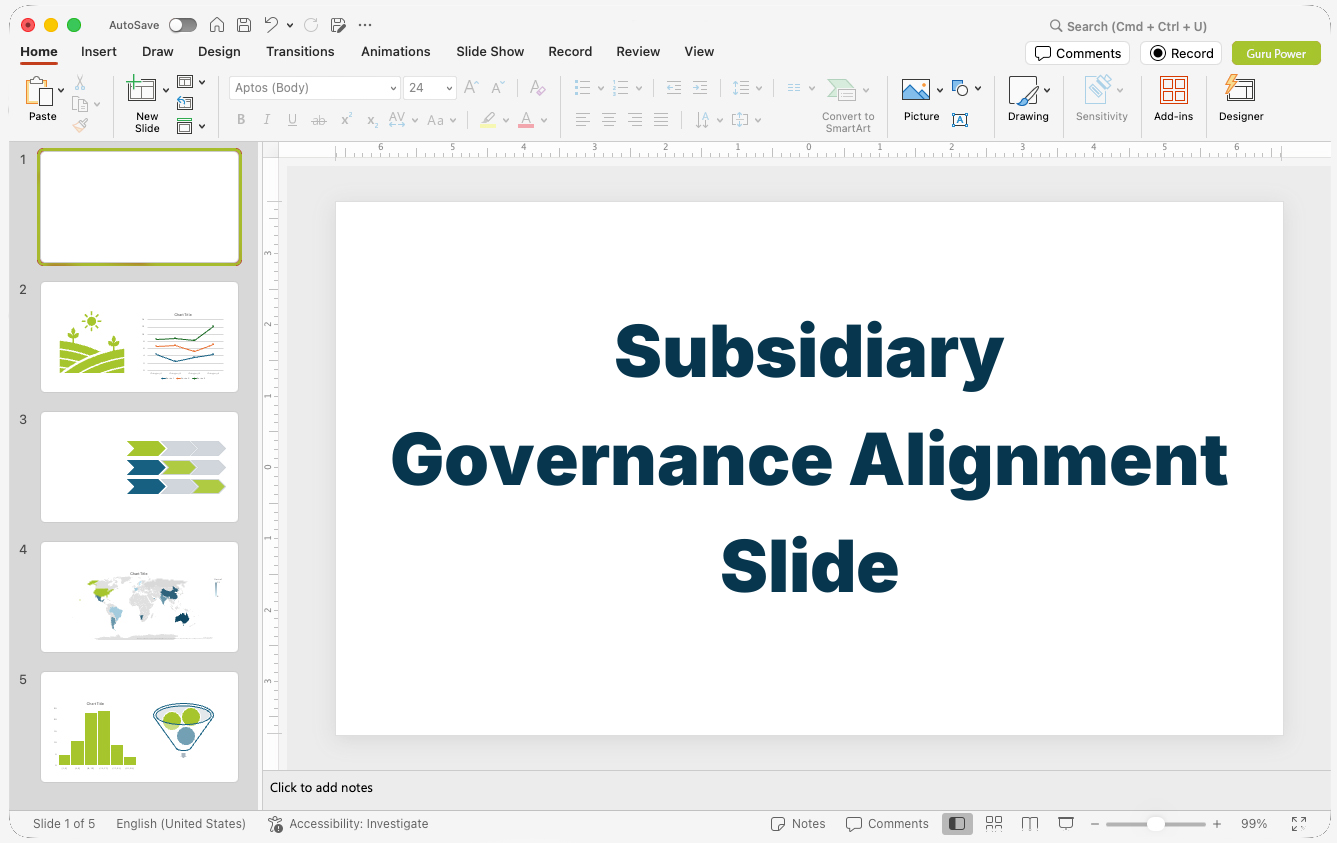Toggle Notes in status bar
The image size is (1337, 843).
798,824
